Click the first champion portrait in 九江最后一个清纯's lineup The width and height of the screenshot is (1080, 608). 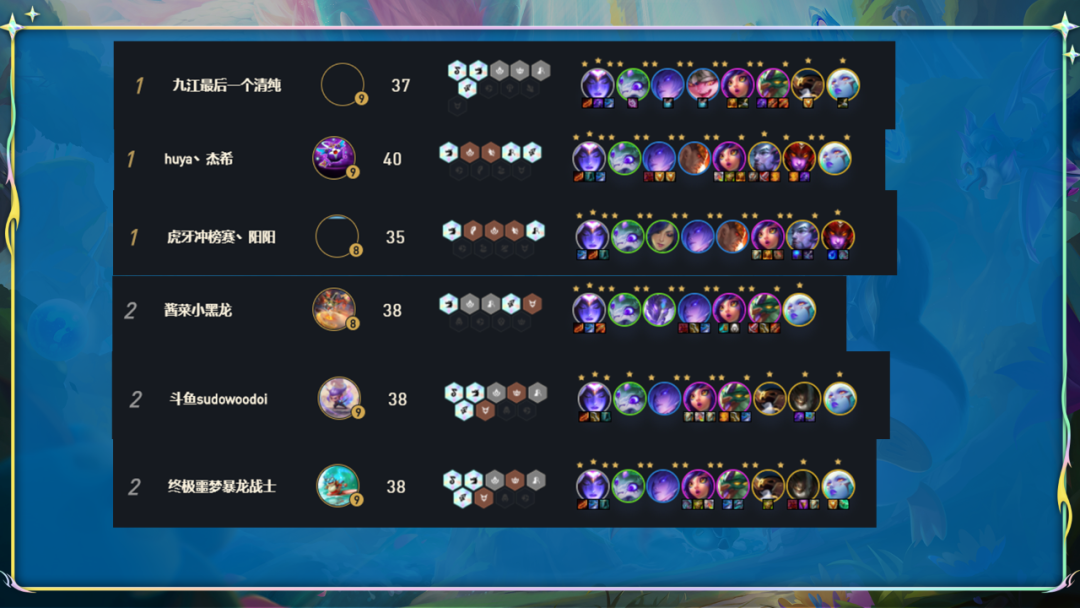pos(597,84)
